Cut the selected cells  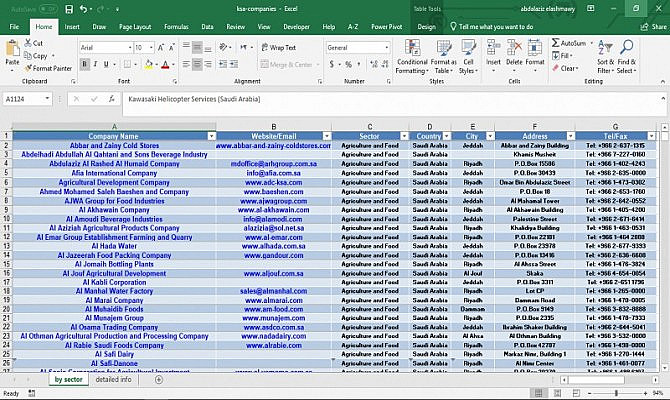coord(34,43)
